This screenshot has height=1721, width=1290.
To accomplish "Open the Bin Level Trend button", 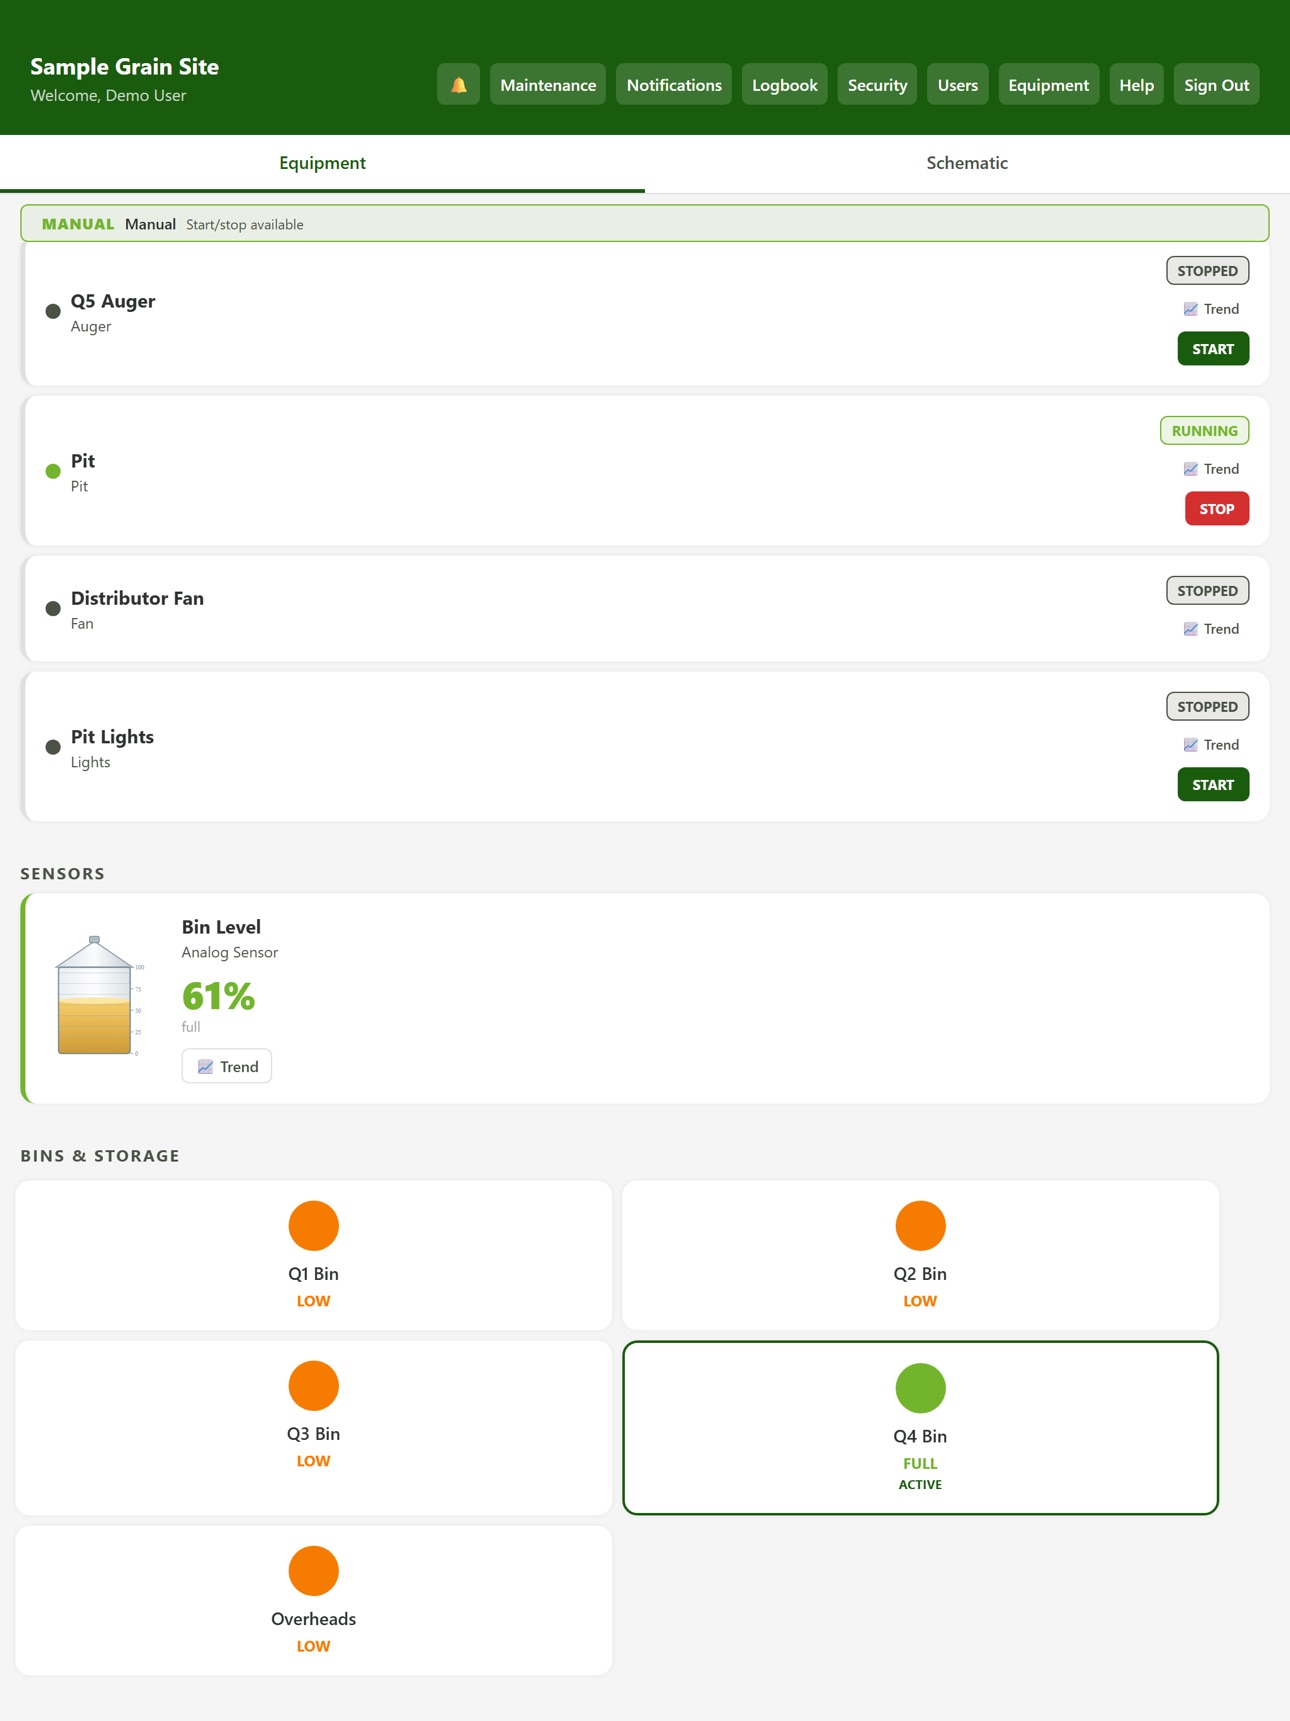I will (x=227, y=1066).
